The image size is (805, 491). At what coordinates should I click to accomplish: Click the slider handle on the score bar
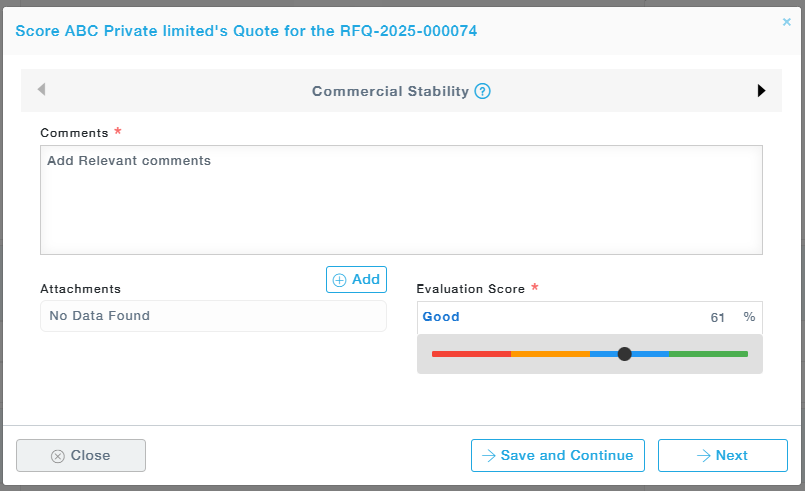pos(625,354)
